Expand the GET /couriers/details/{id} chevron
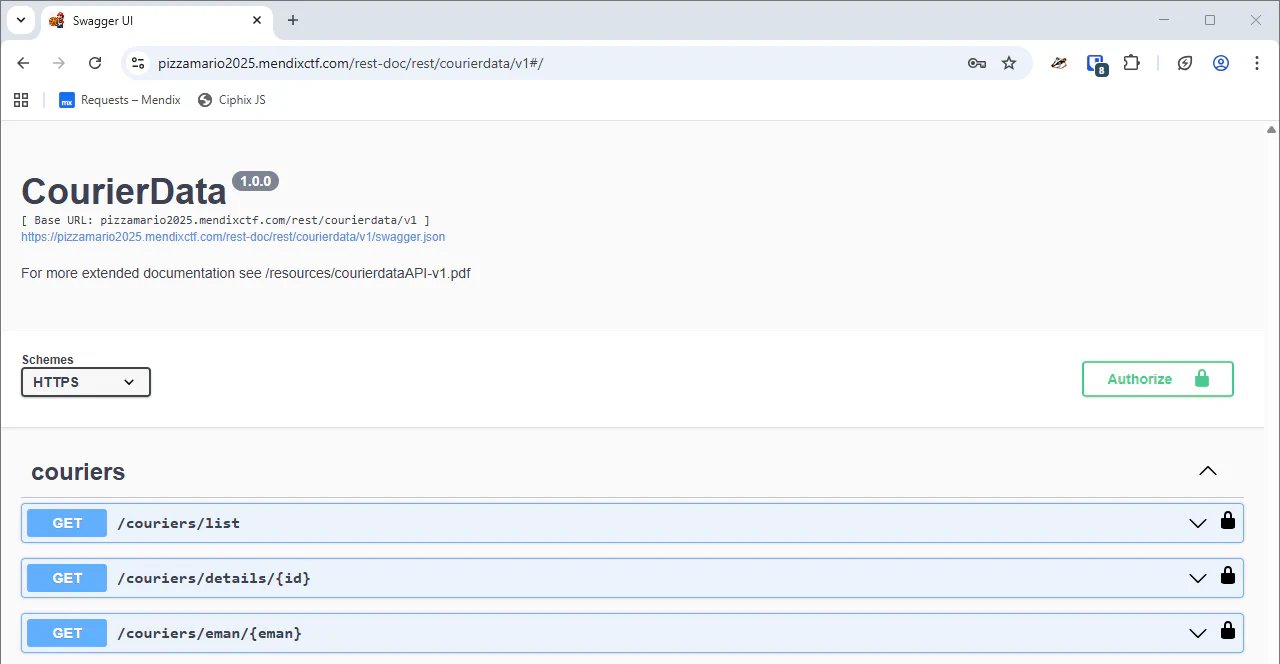 (x=1197, y=578)
